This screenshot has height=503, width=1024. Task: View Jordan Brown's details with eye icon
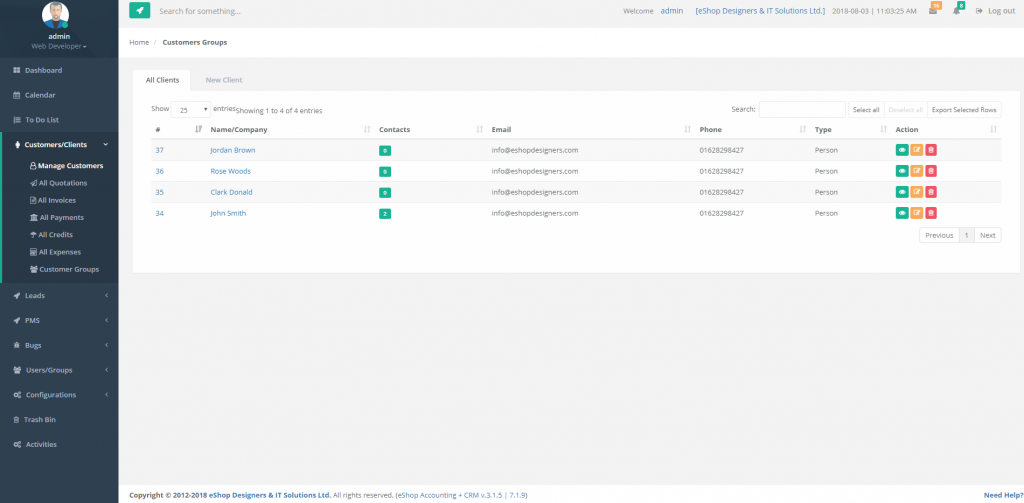tap(902, 150)
